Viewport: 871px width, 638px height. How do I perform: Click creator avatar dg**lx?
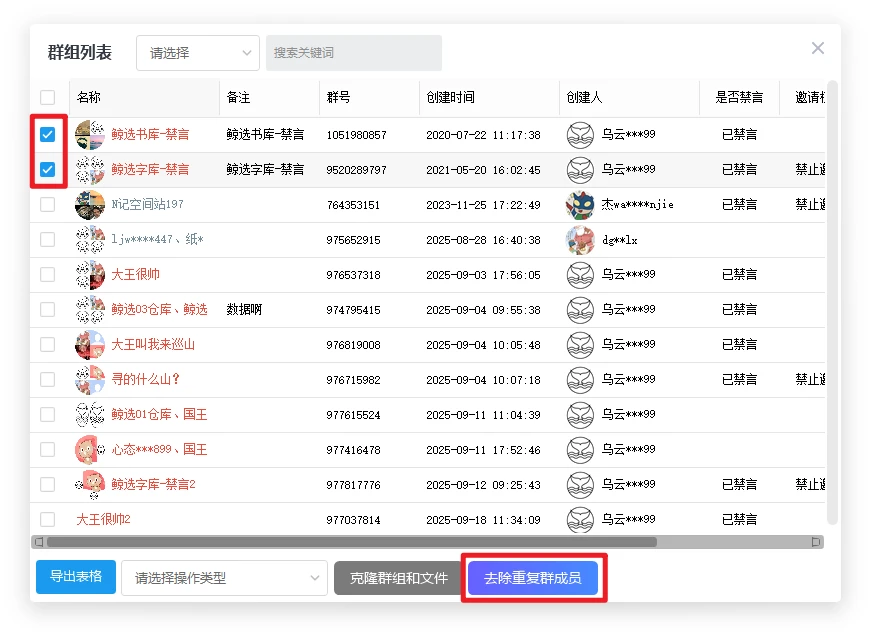coord(580,240)
